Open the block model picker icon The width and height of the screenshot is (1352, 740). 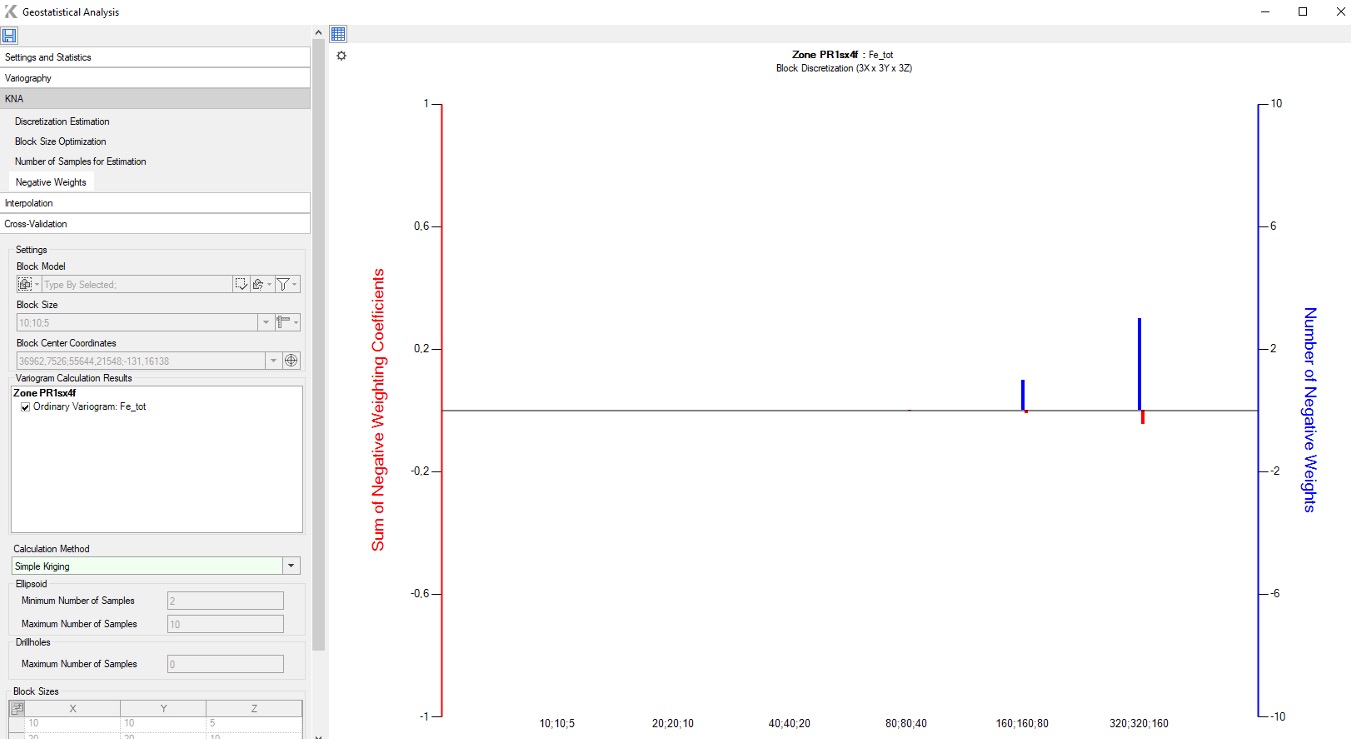[25, 283]
